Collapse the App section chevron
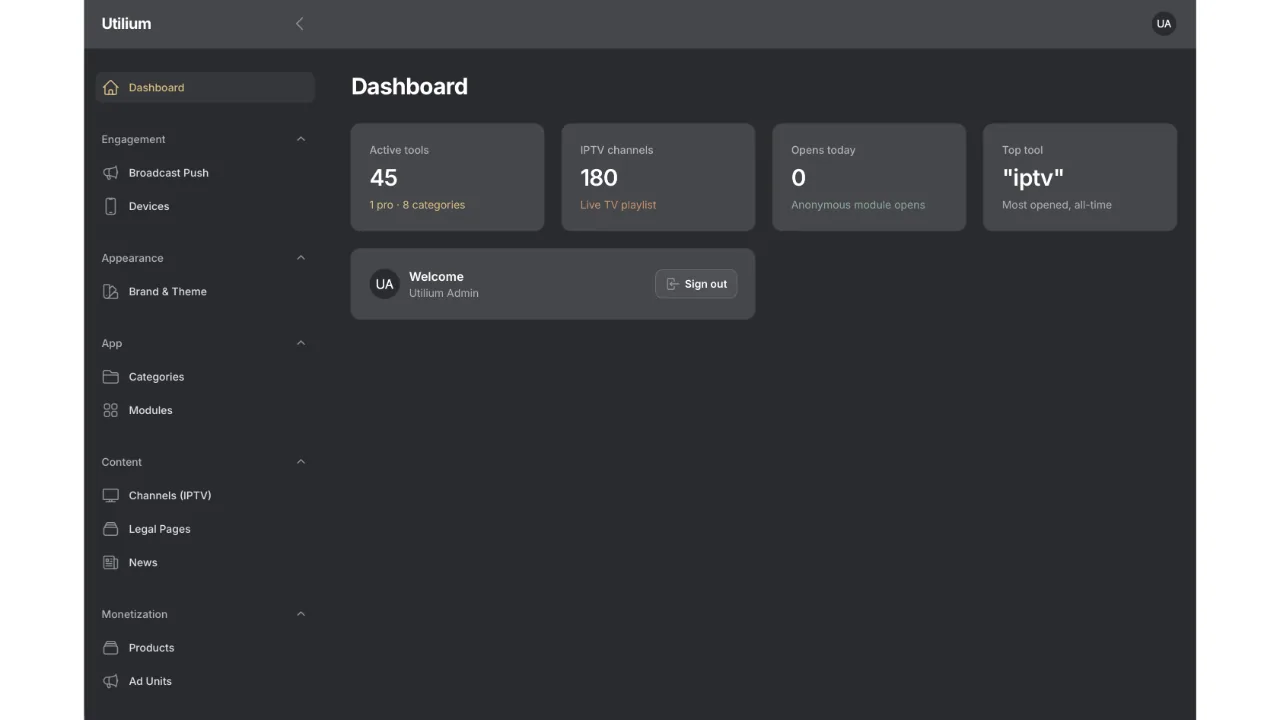Image resolution: width=1280 pixels, height=720 pixels. pos(301,343)
